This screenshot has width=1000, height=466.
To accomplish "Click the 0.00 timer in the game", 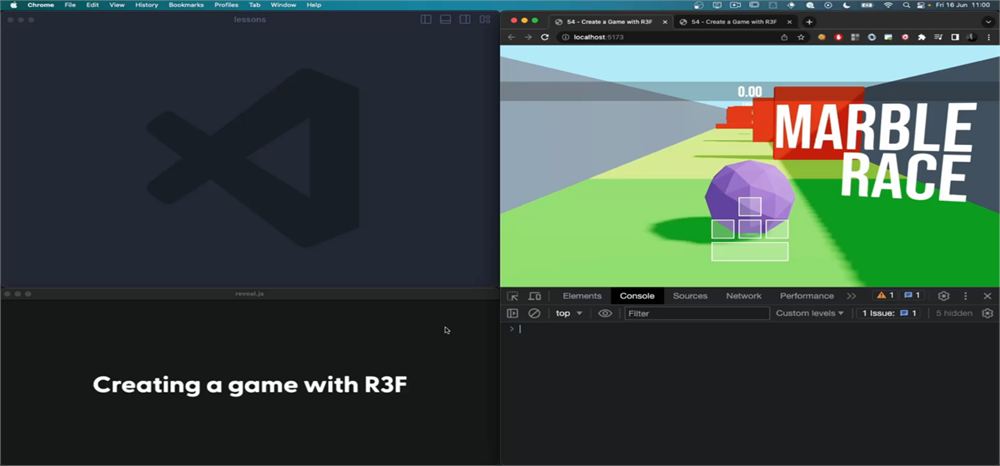I will 749,92.
